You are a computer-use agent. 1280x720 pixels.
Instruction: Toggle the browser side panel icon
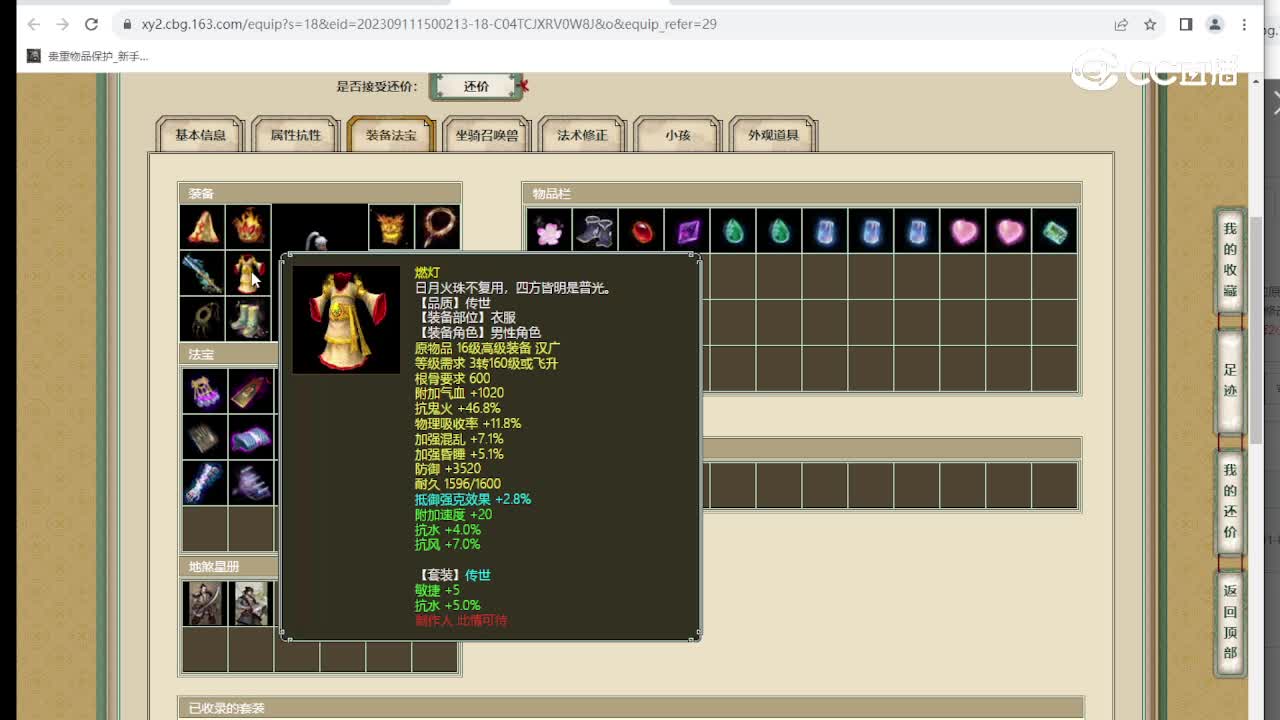(1186, 24)
